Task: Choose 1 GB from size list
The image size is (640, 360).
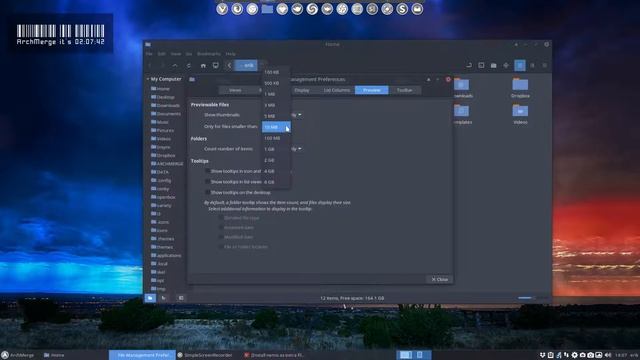Action: (x=276, y=149)
